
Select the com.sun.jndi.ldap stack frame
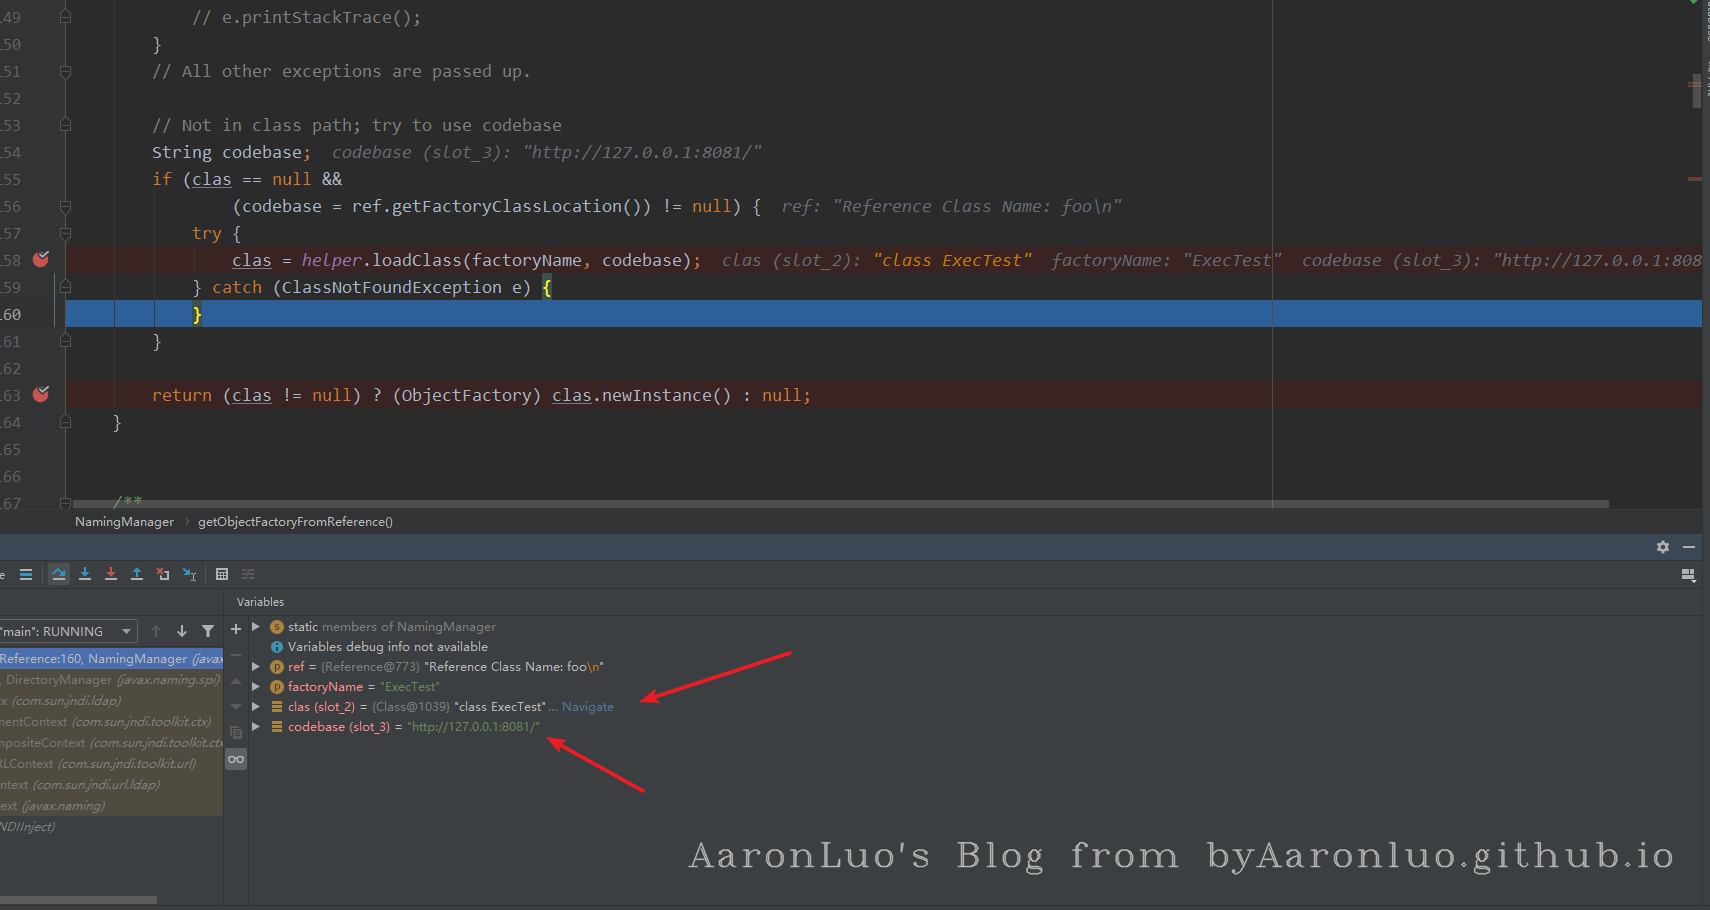click(x=111, y=701)
